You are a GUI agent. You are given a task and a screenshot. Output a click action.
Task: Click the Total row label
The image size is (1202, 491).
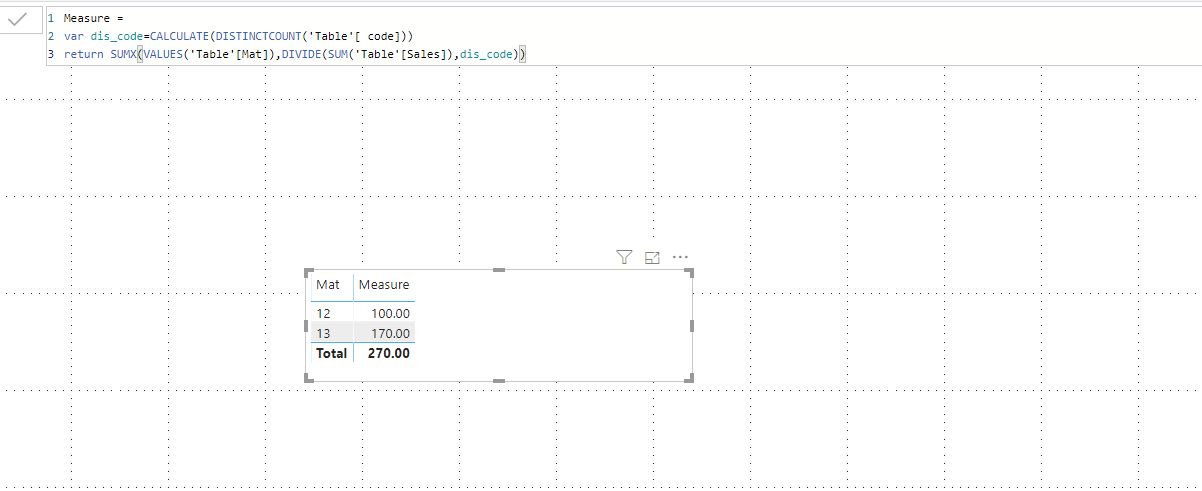coord(331,353)
